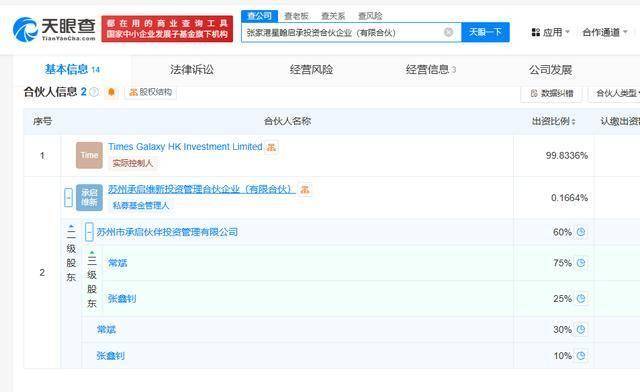The width and height of the screenshot is (640, 392).
Task: Click the 私募基金管理人 tag
Action: tap(141, 205)
